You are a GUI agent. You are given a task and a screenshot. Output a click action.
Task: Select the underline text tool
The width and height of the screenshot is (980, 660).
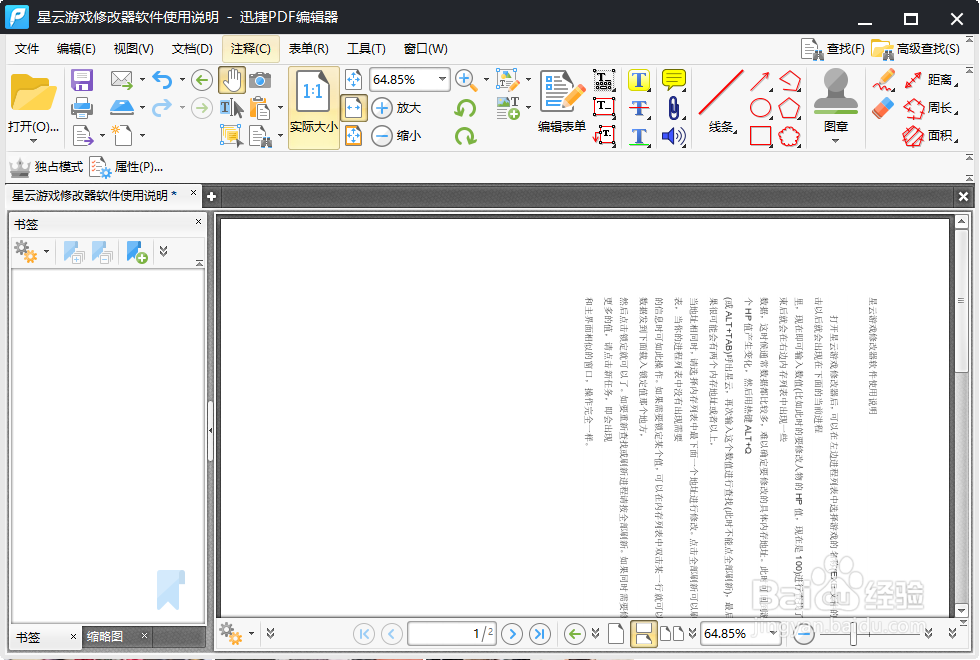click(639, 136)
